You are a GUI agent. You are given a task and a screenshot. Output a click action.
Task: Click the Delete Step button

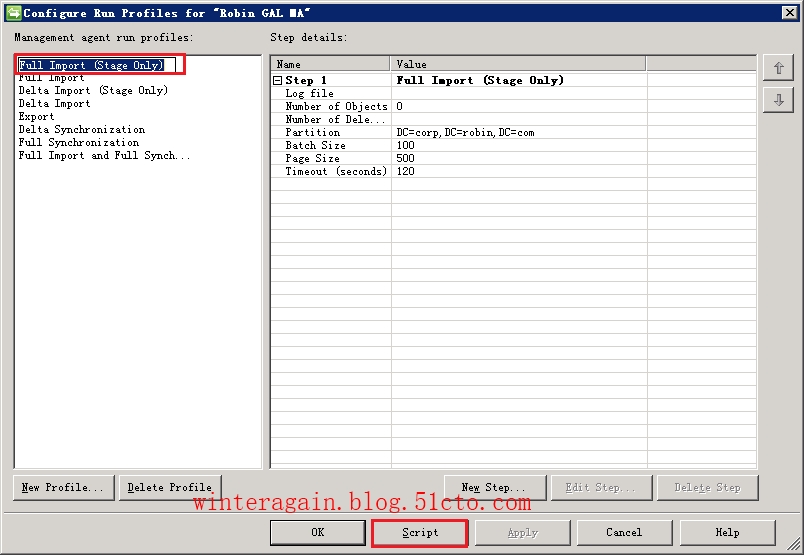click(x=708, y=488)
